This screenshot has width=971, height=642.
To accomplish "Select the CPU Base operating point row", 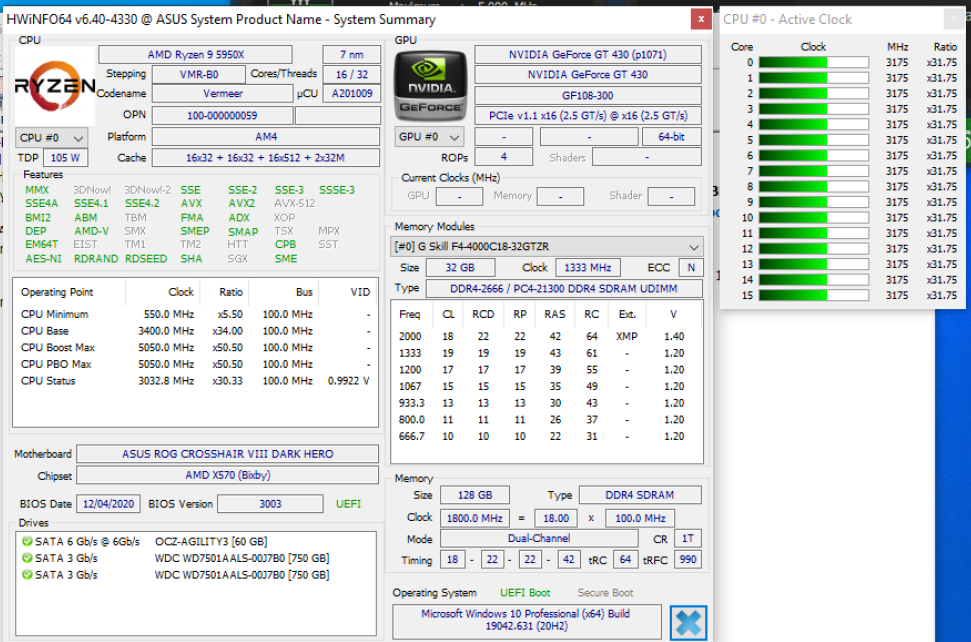I will click(x=195, y=331).
